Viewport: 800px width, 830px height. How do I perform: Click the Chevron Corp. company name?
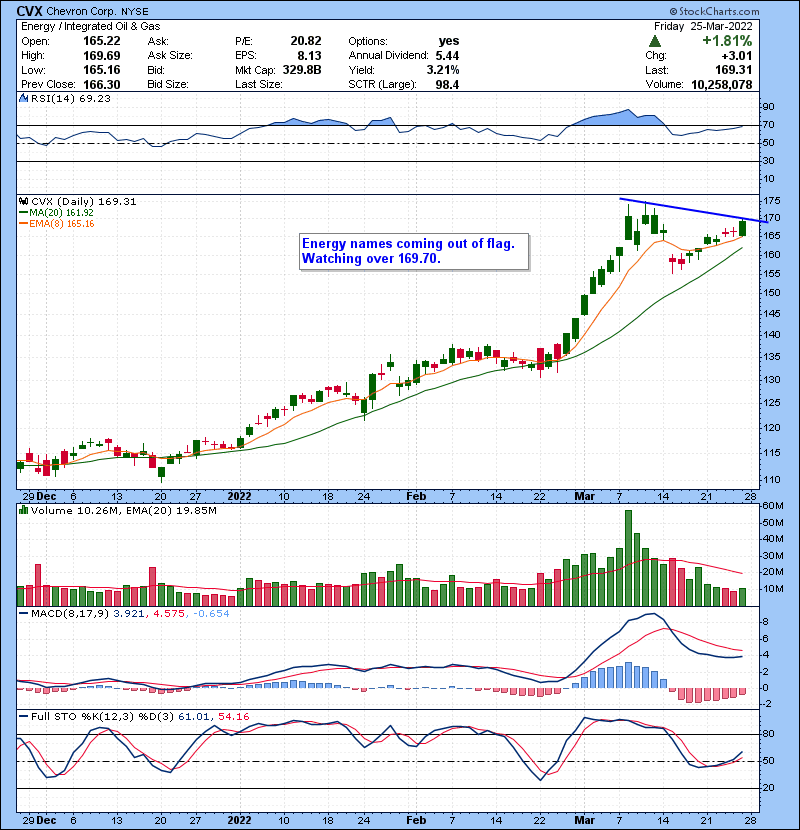tap(82, 11)
